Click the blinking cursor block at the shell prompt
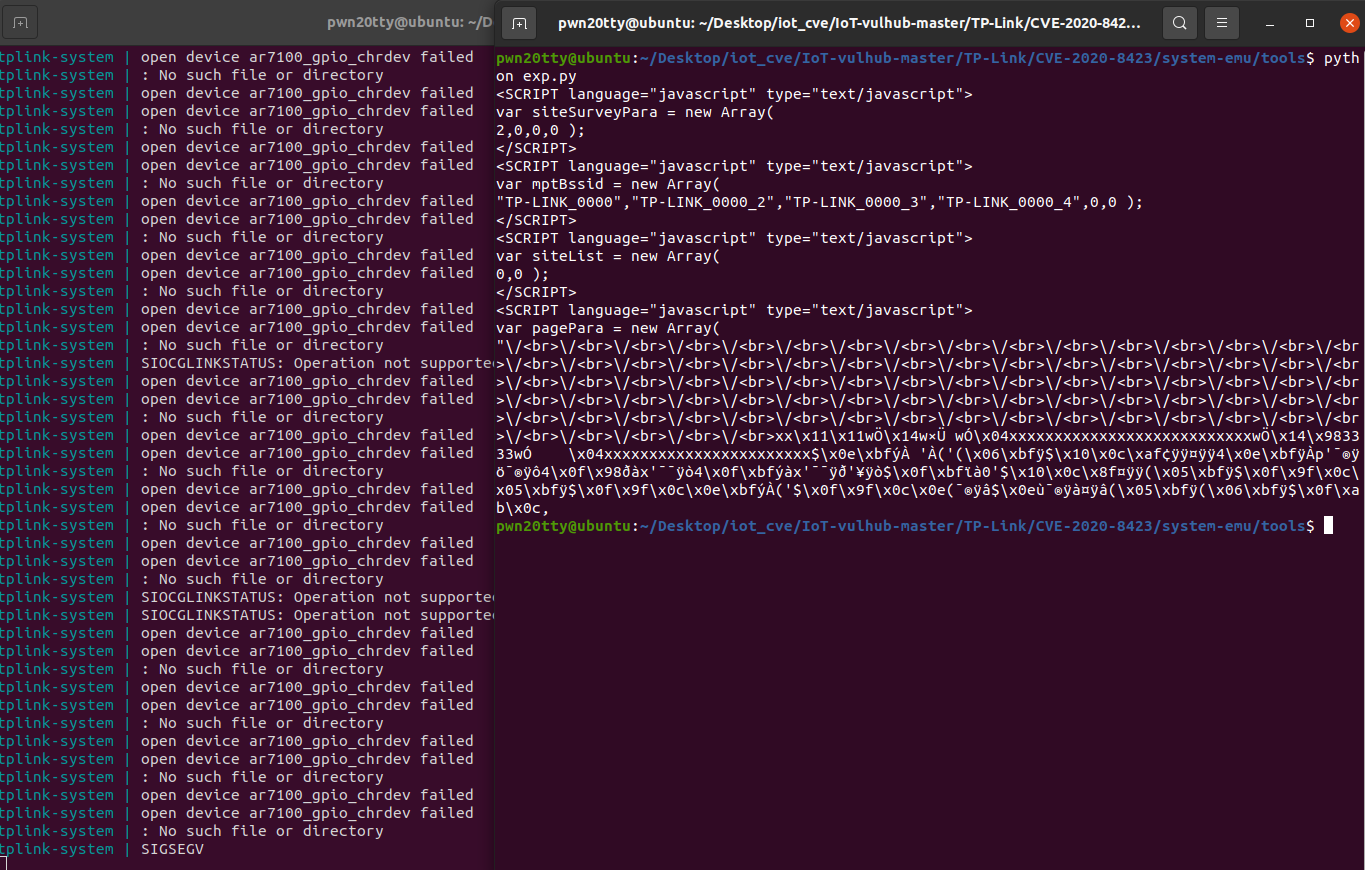The image size is (1365, 870). 1329,524
